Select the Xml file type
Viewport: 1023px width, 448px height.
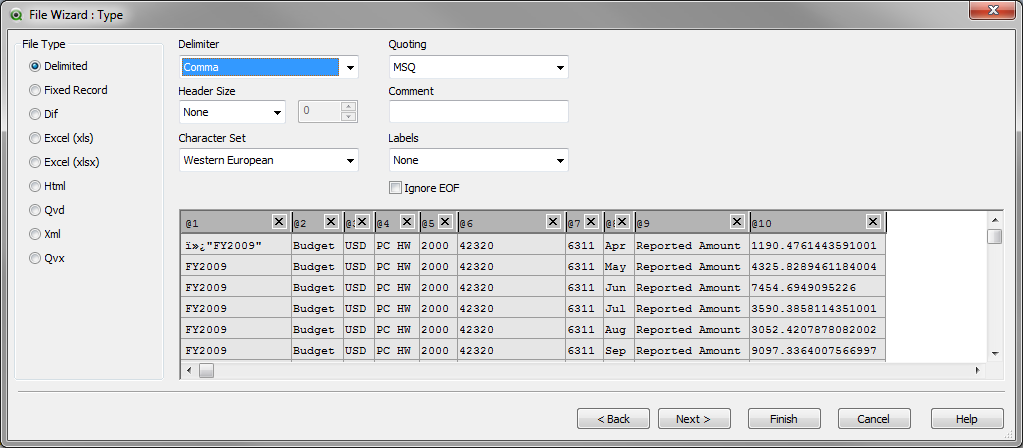coord(46,234)
